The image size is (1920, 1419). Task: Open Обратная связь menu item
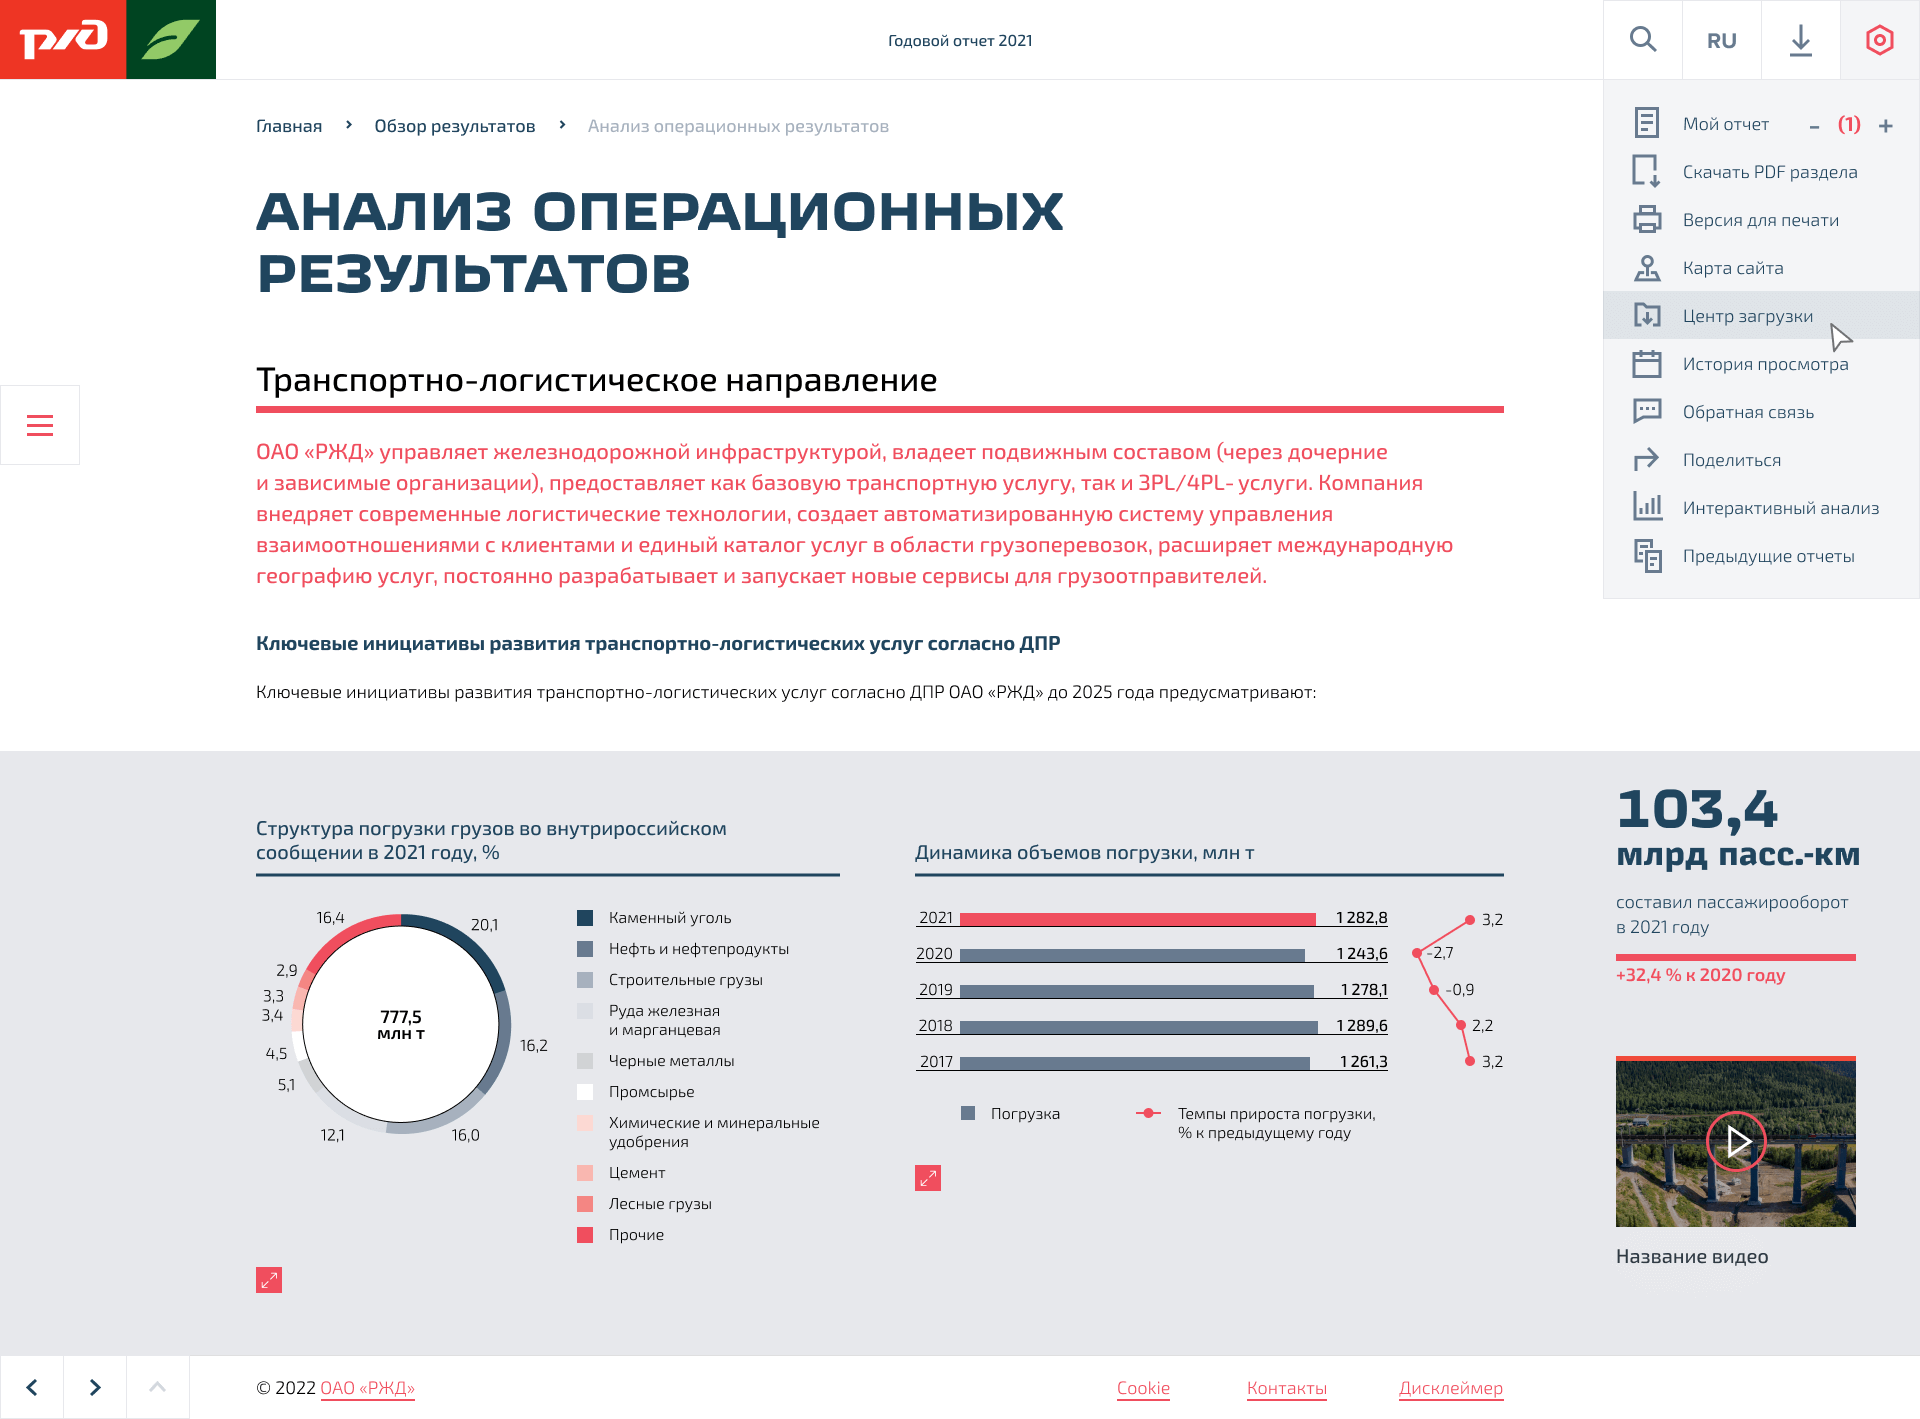pos(1761,412)
